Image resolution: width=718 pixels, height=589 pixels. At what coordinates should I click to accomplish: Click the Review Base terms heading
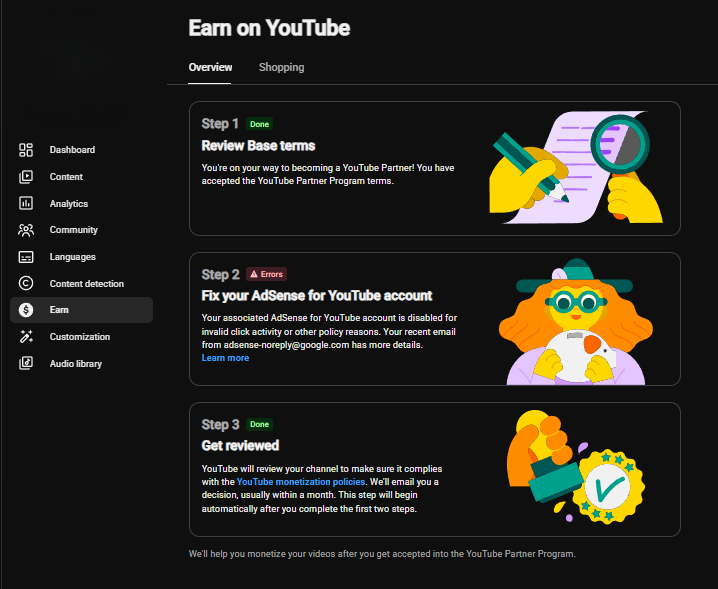pos(258,146)
